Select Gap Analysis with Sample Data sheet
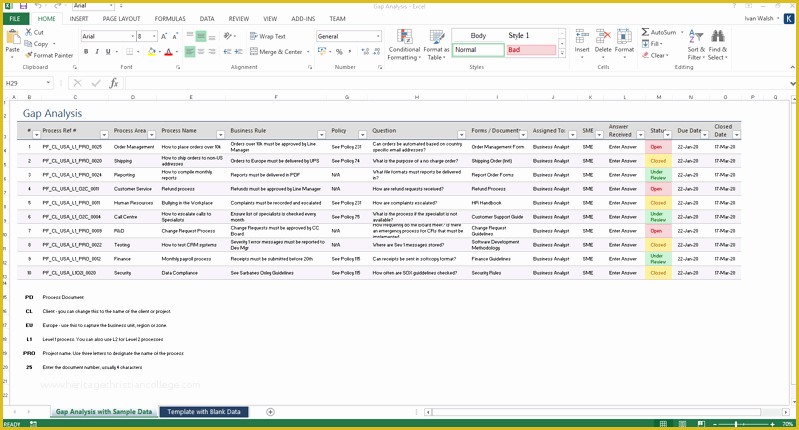Screen dimensions: 799x430 point(104,412)
